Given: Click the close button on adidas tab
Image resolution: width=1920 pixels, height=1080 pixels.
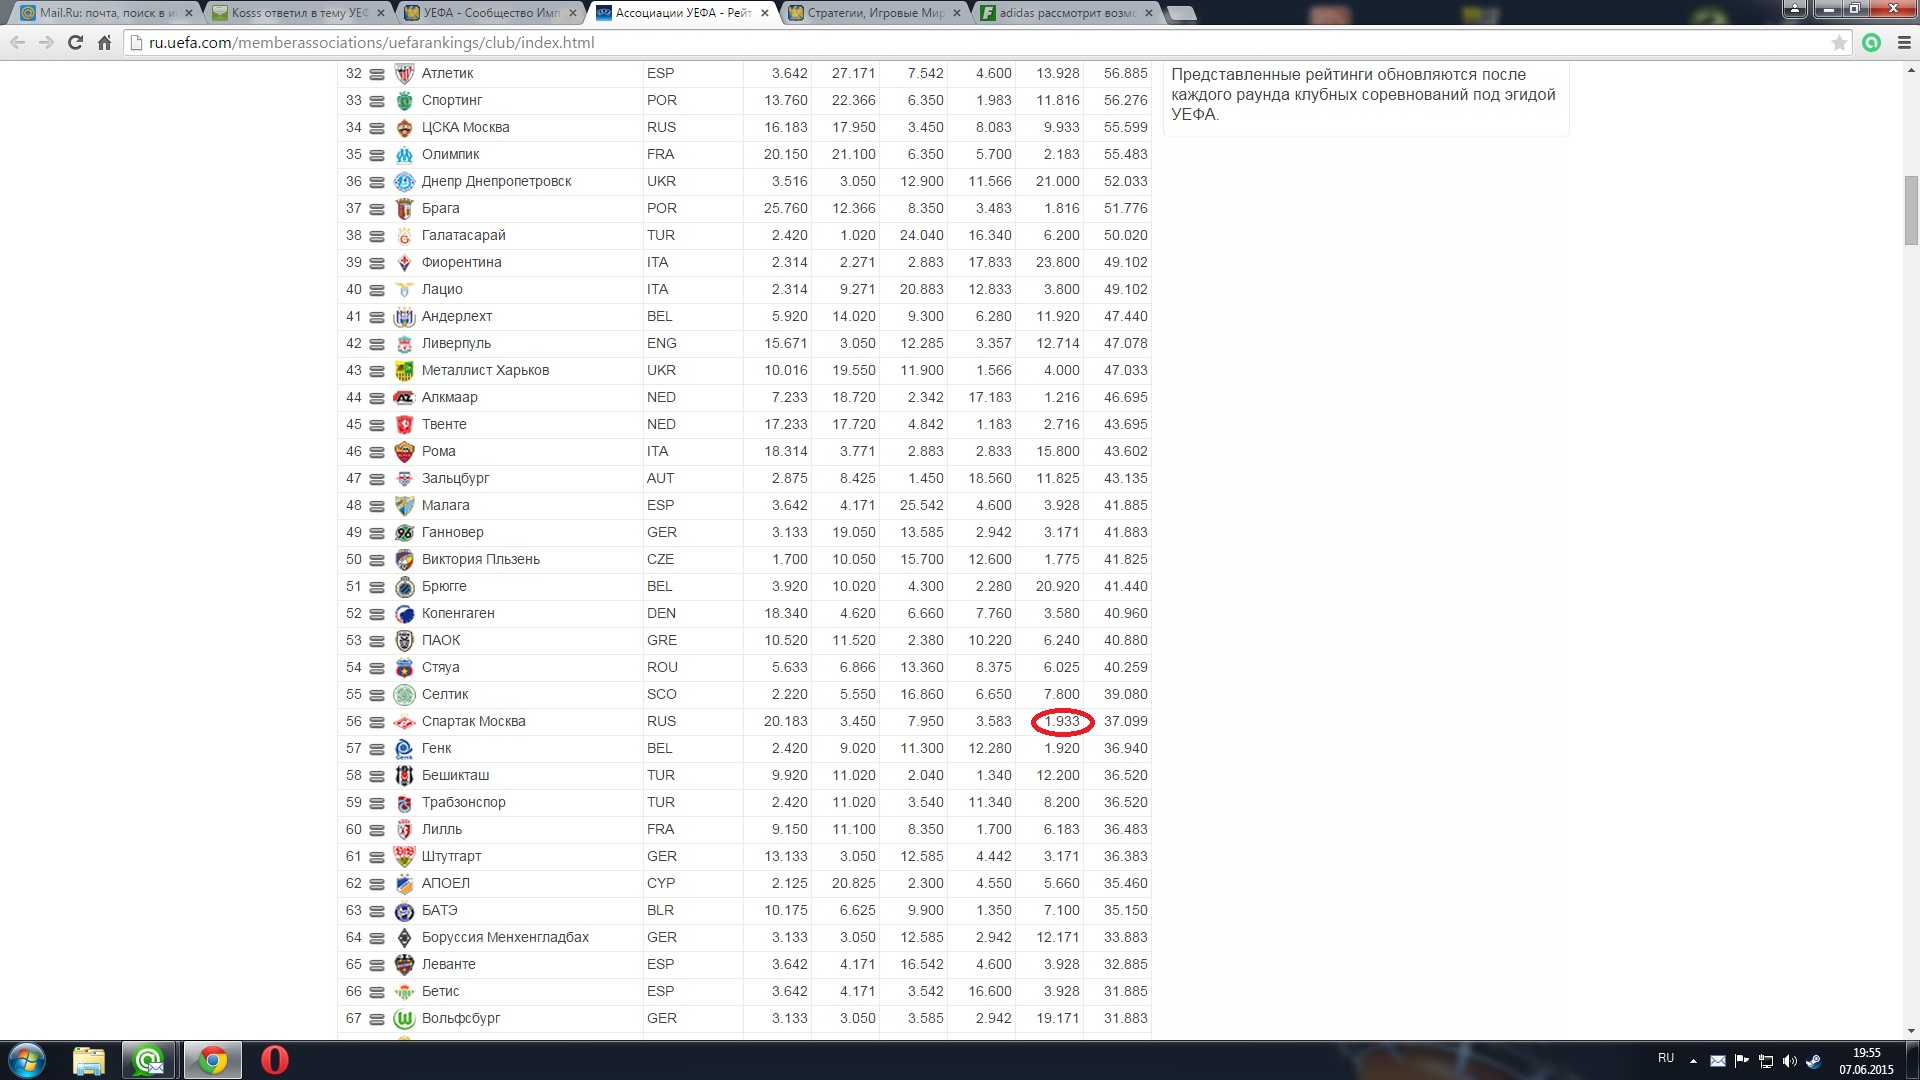Looking at the screenshot, I should (1148, 13).
